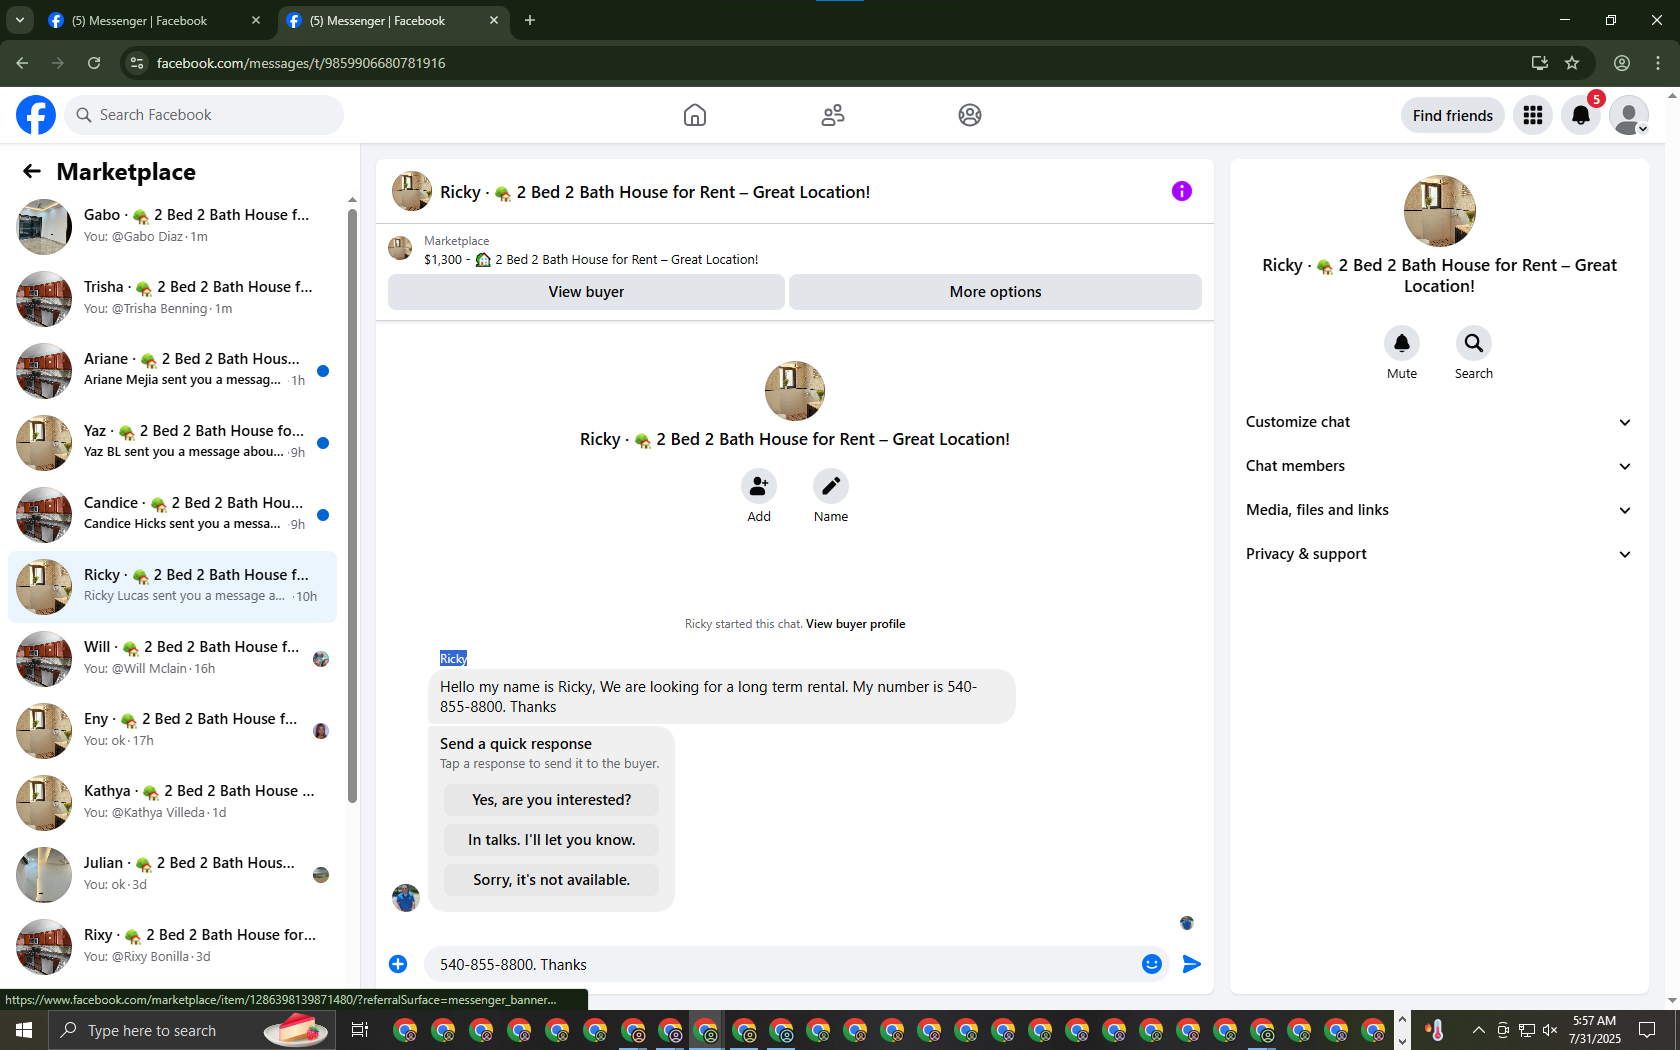This screenshot has height=1050, width=1680.
Task: Open Chrome menu three dots
Action: coord(1658,63)
